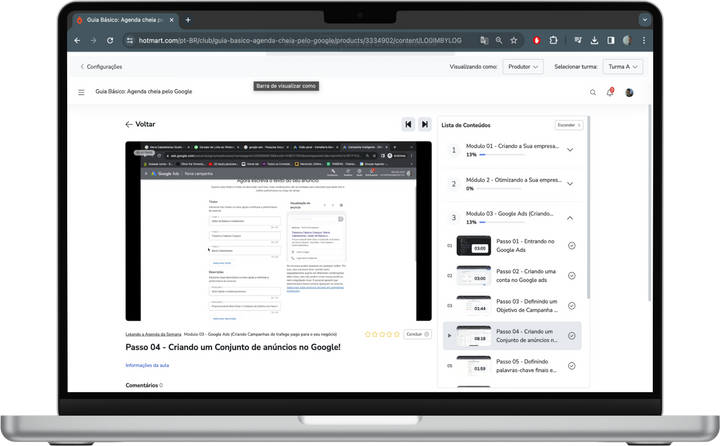Expand Modulo 01 in the content list

570,150
